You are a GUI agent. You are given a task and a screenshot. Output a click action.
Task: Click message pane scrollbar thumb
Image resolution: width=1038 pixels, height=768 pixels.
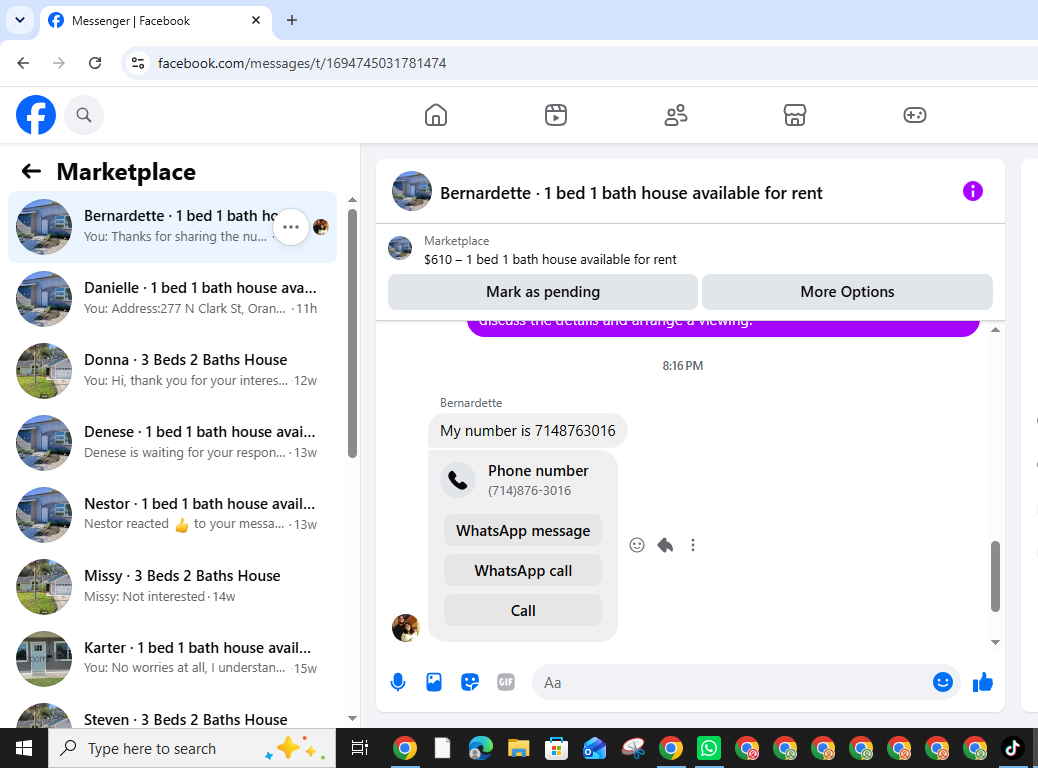pyautogui.click(x=995, y=576)
